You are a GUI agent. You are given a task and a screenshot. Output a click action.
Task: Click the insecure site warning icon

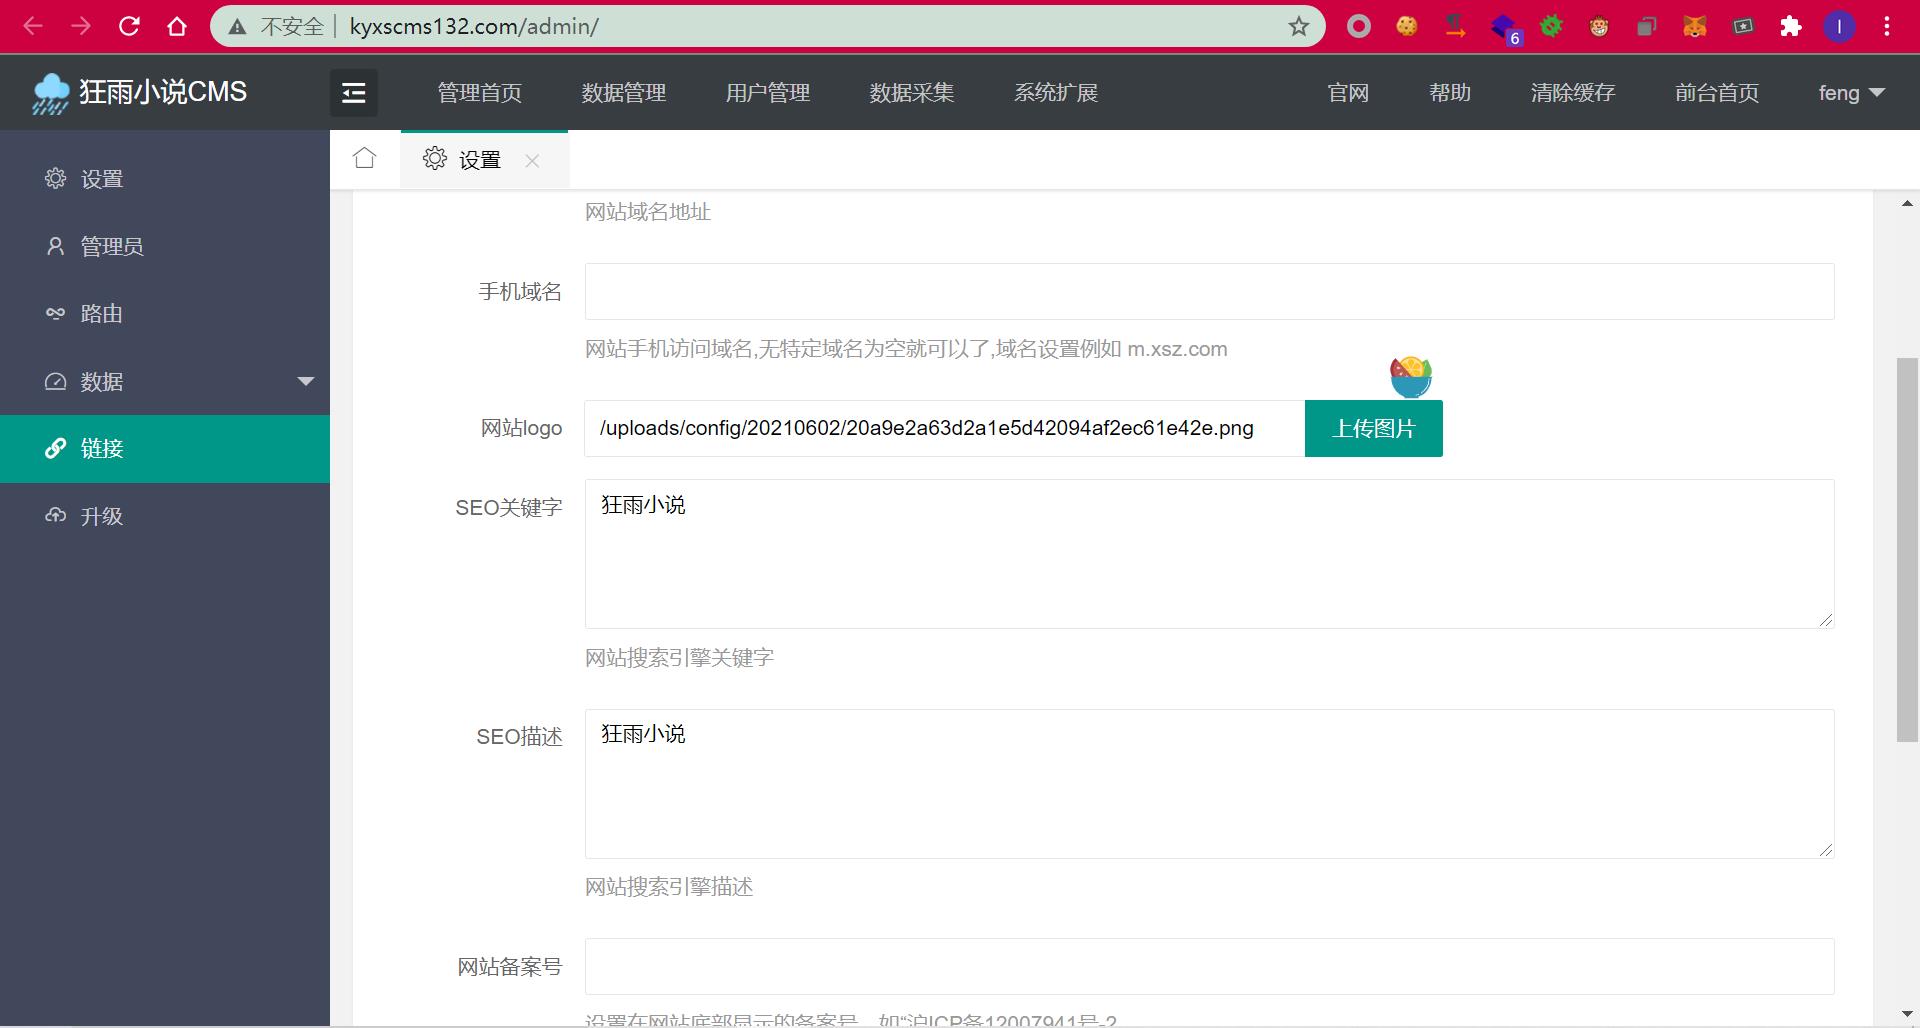(x=237, y=27)
